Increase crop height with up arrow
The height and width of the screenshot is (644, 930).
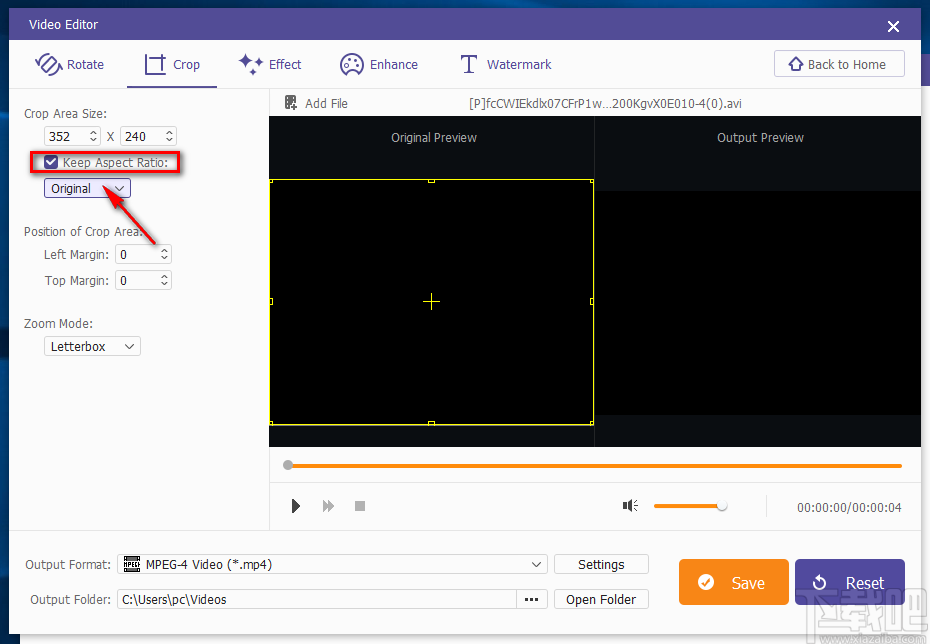tap(169, 132)
